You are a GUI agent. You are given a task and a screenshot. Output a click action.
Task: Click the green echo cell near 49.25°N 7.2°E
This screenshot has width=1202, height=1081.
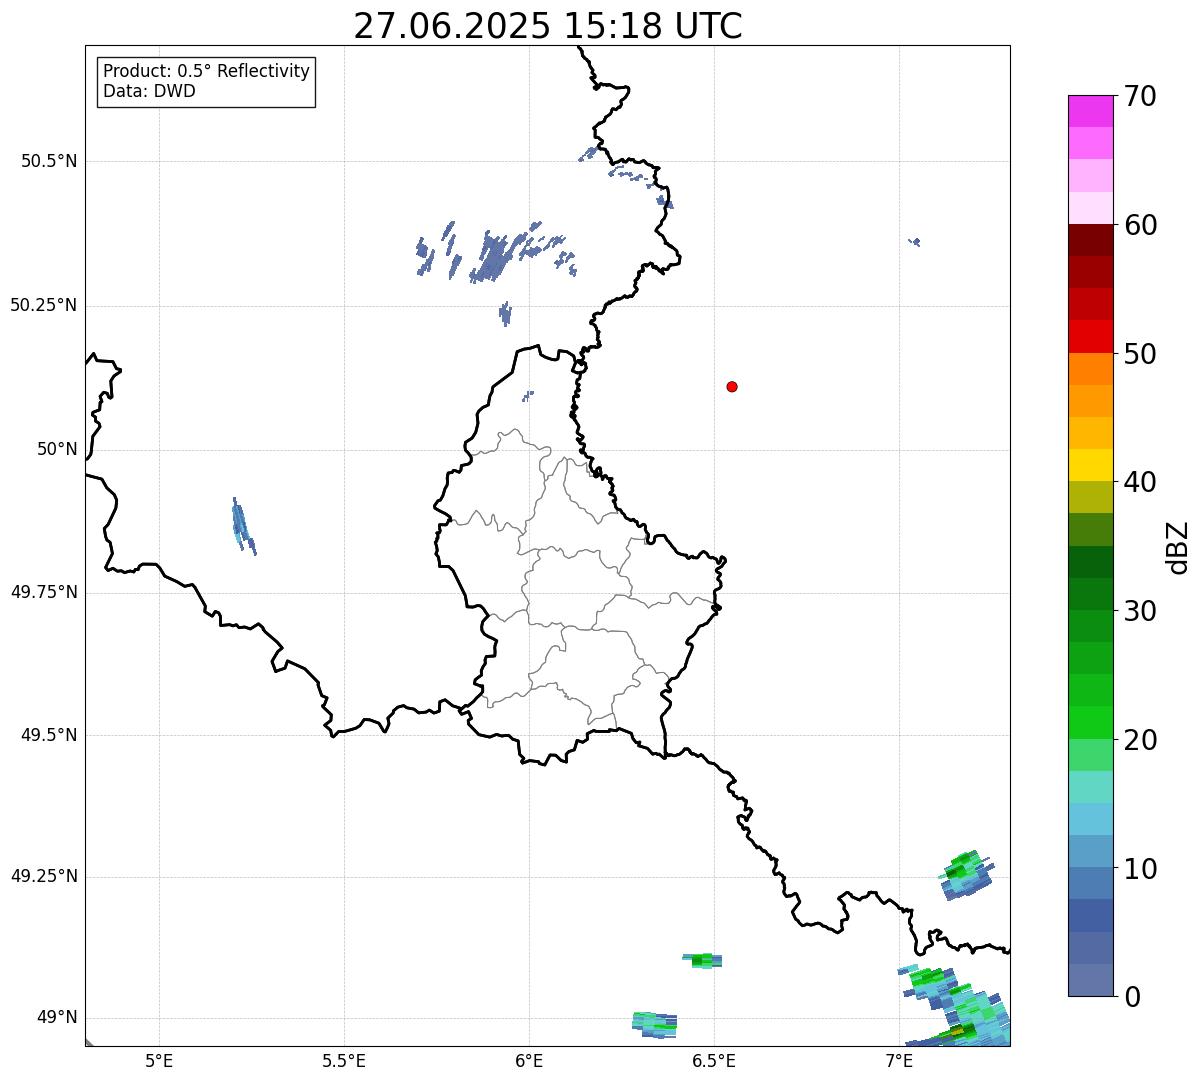[x=966, y=874]
